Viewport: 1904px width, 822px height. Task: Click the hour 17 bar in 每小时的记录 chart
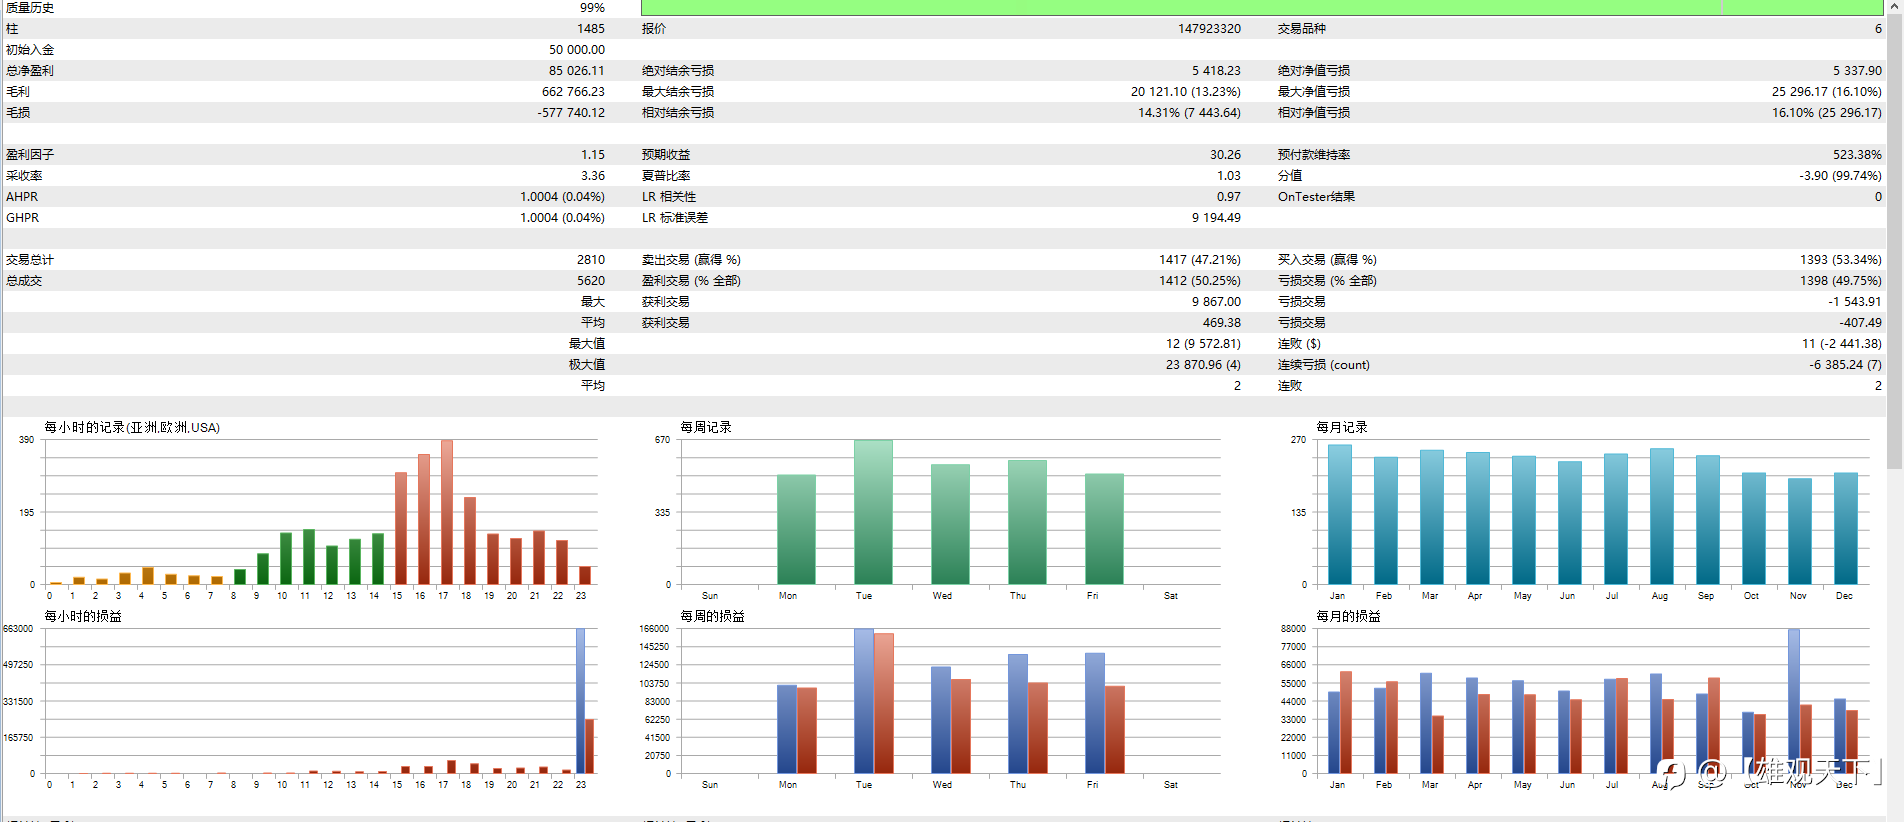tap(447, 512)
